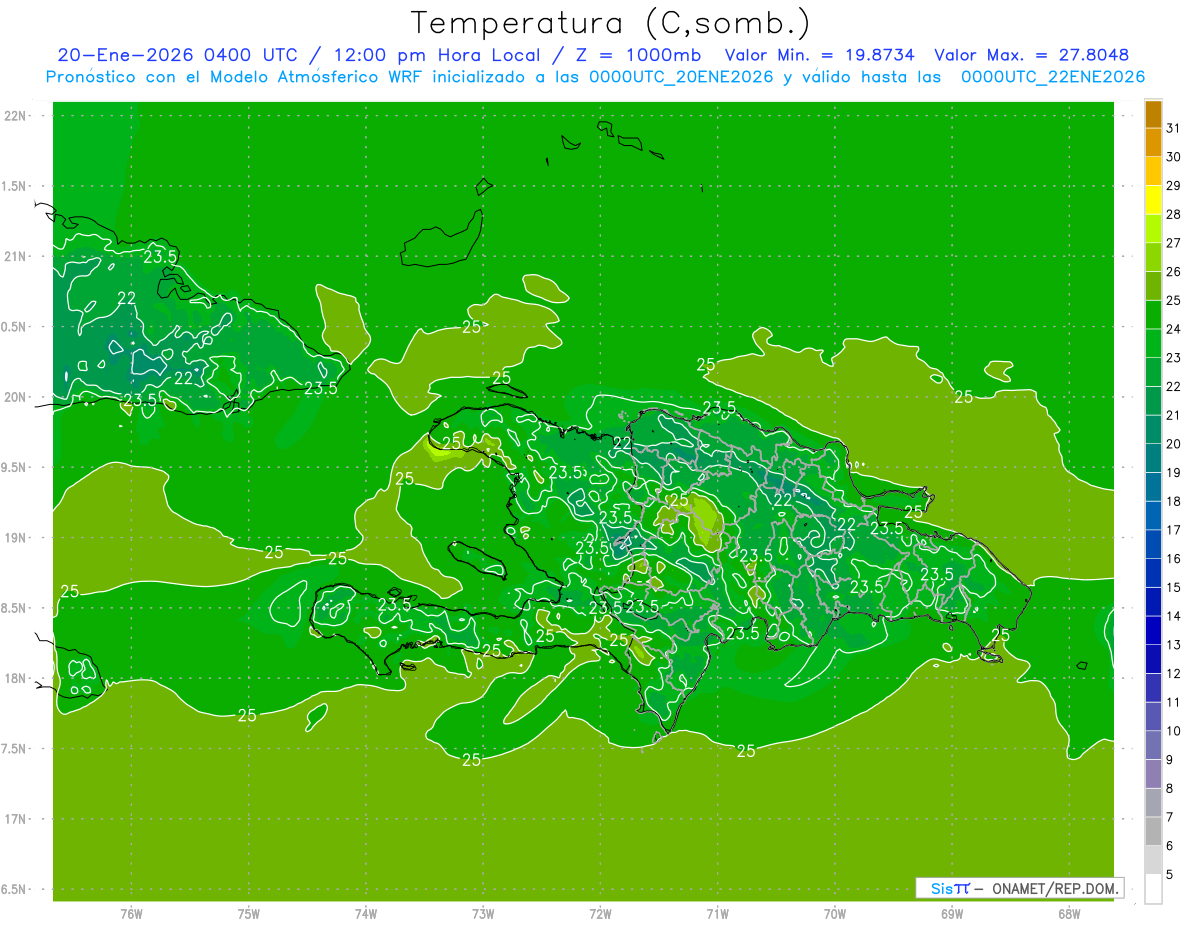Click the "20N" latitude axis label
The height and width of the screenshot is (927, 1200).
pyautogui.click(x=17, y=397)
